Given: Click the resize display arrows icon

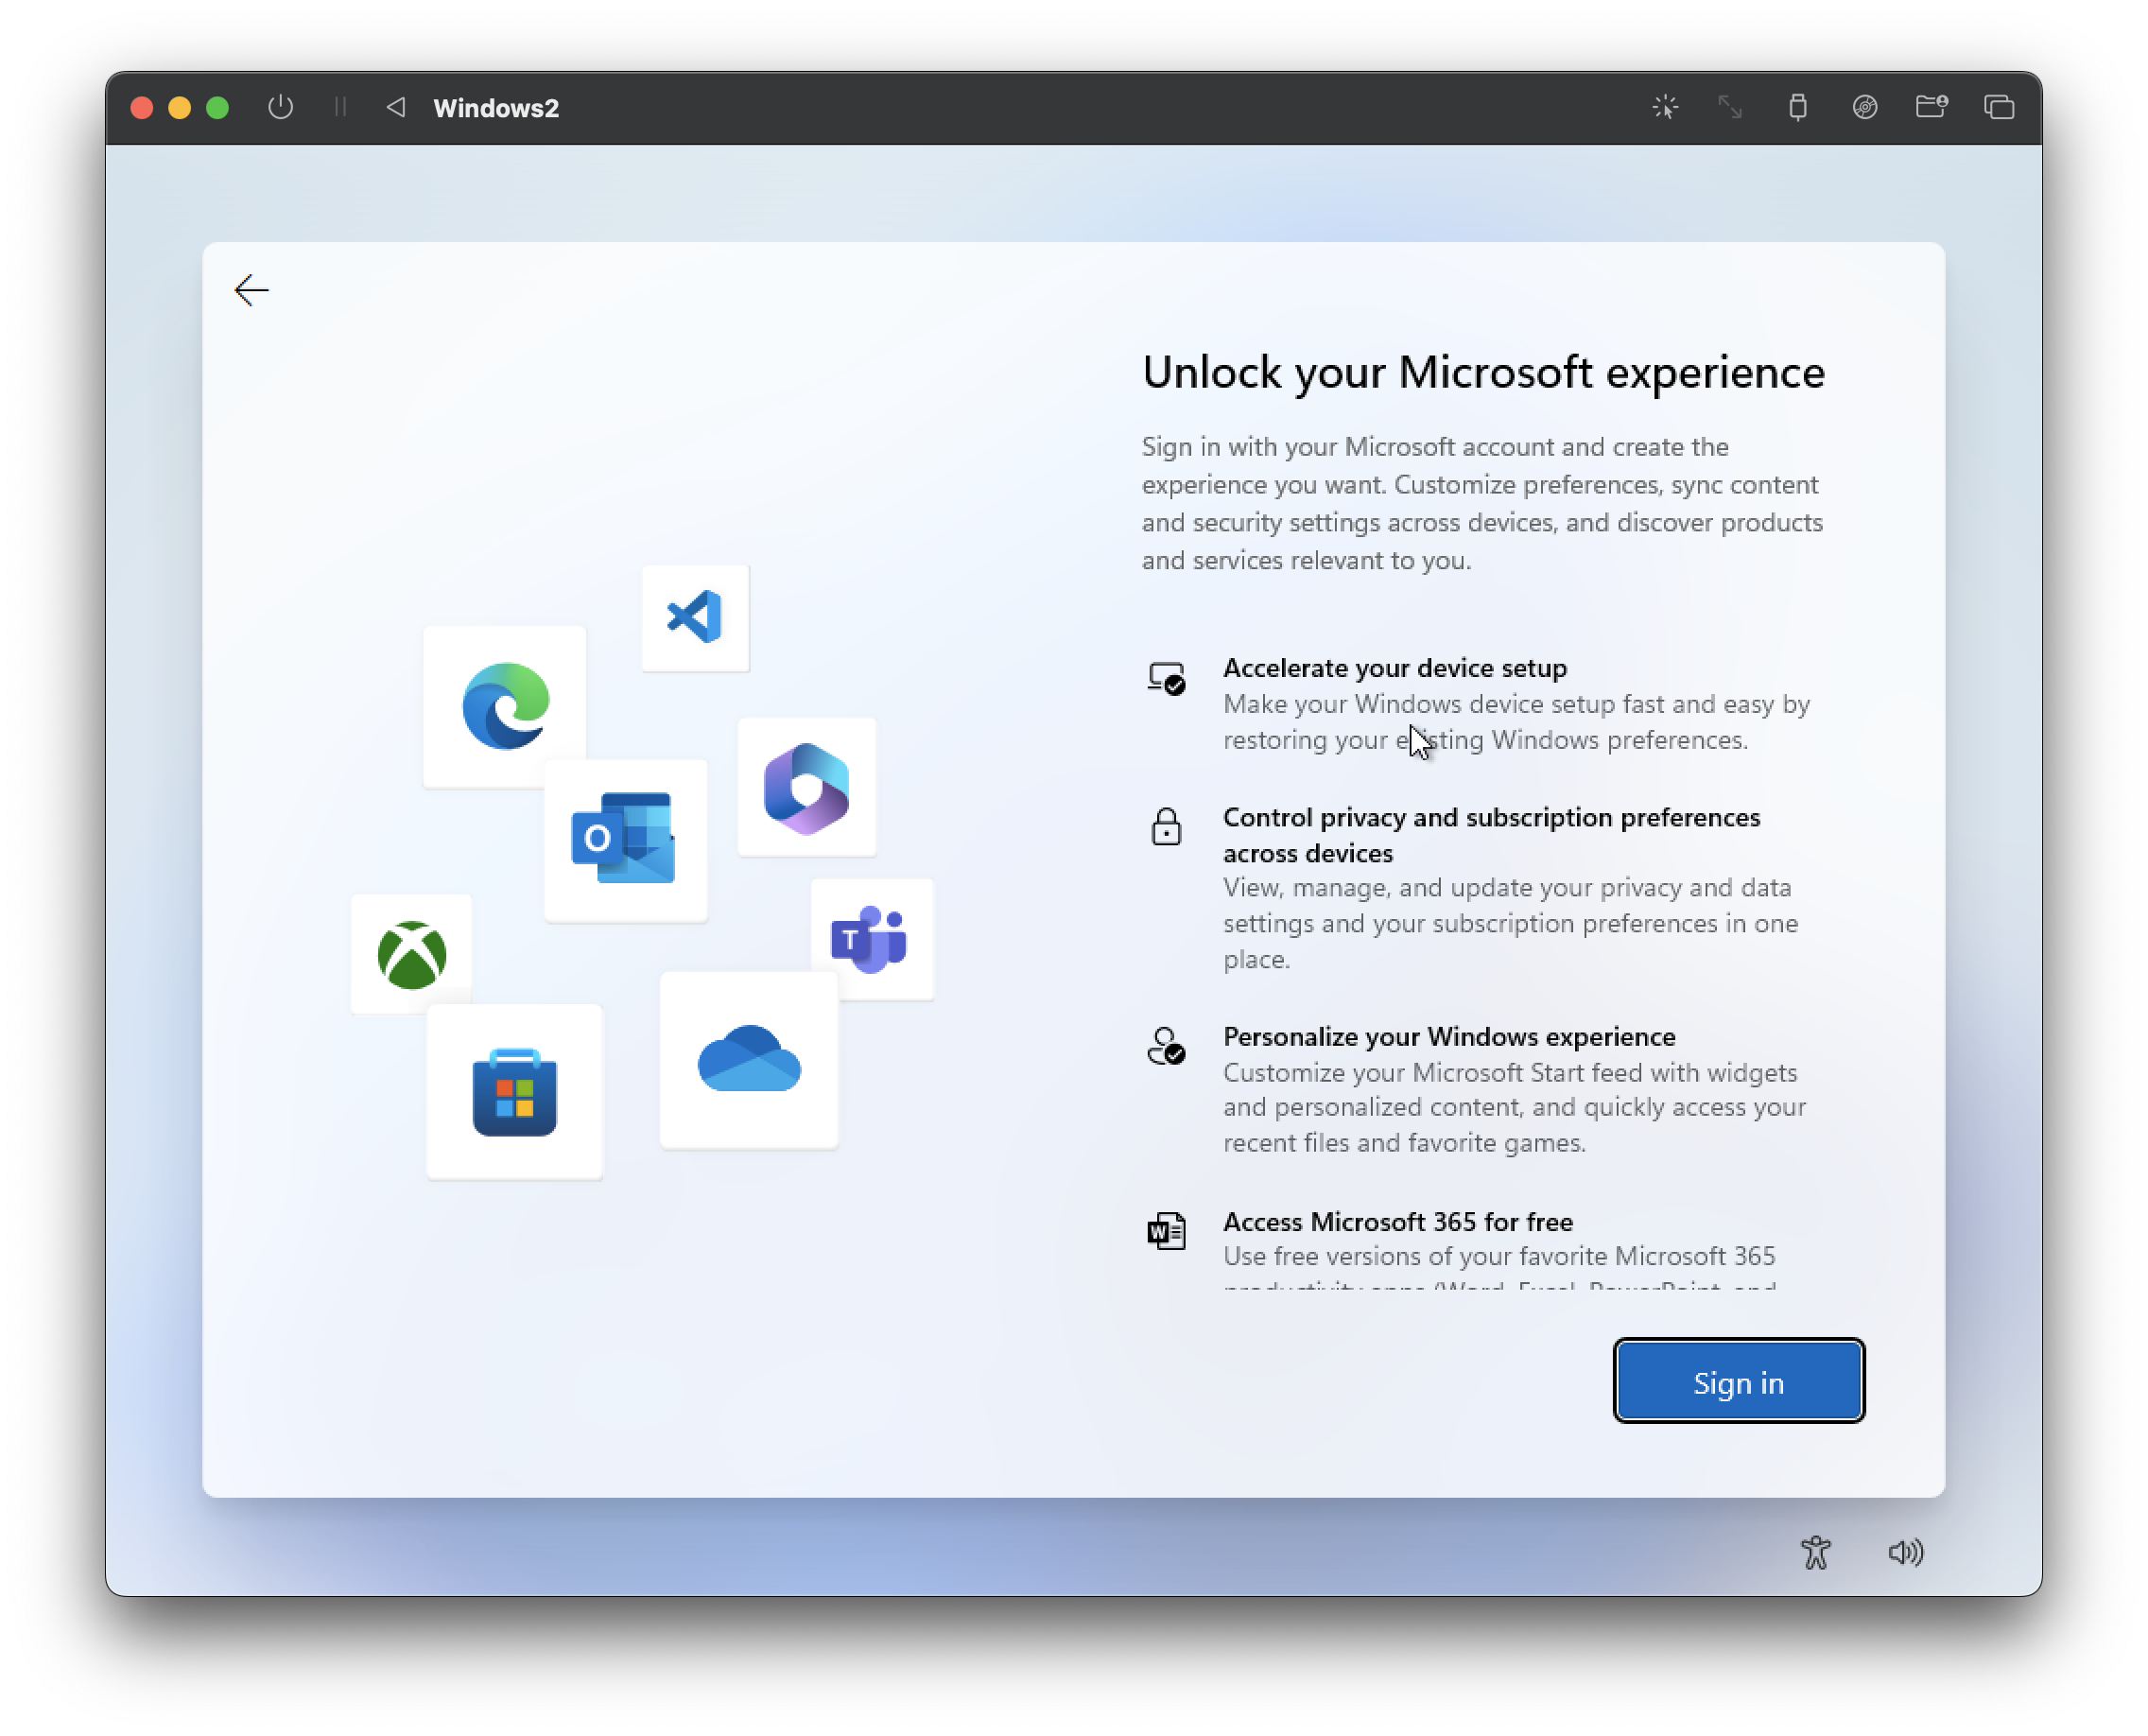Looking at the screenshot, I should (x=1730, y=107).
